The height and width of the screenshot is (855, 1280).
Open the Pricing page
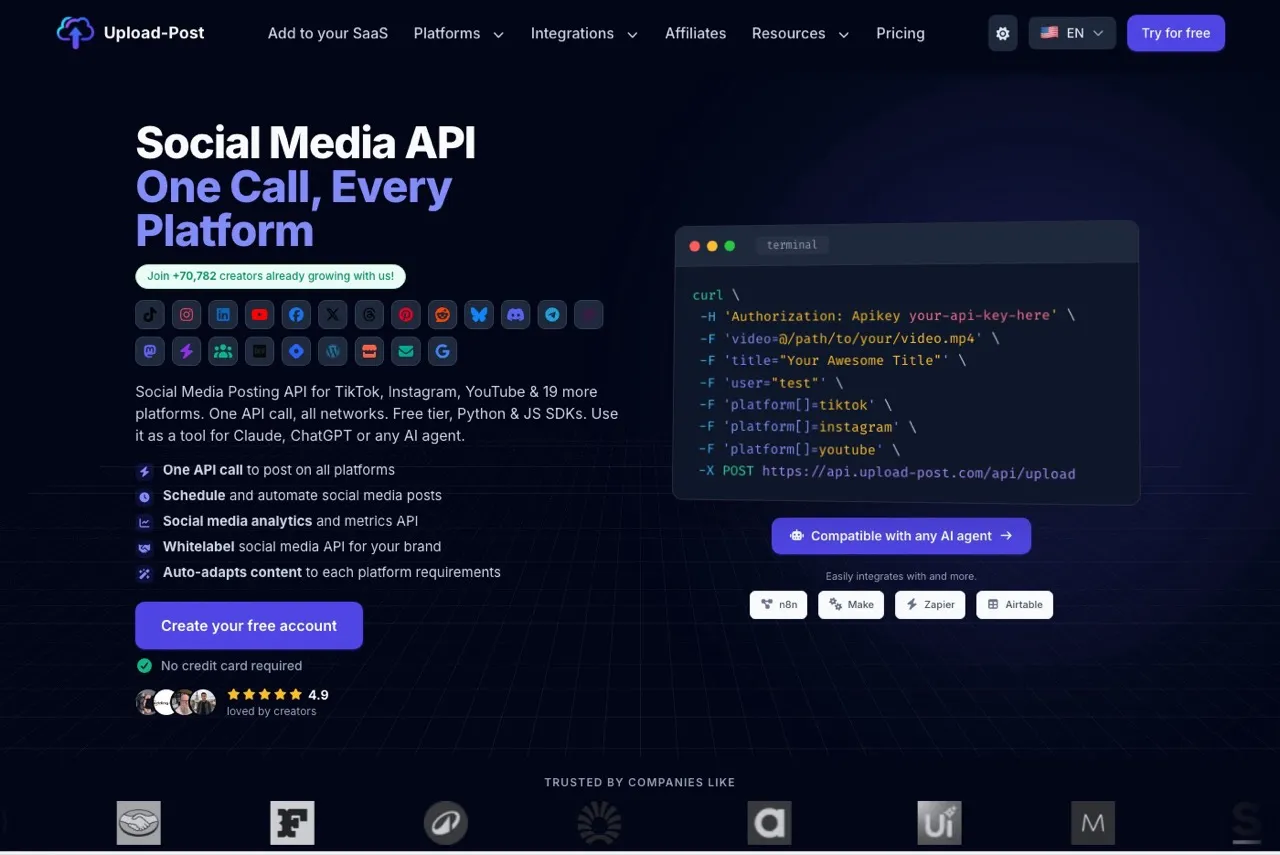point(900,33)
